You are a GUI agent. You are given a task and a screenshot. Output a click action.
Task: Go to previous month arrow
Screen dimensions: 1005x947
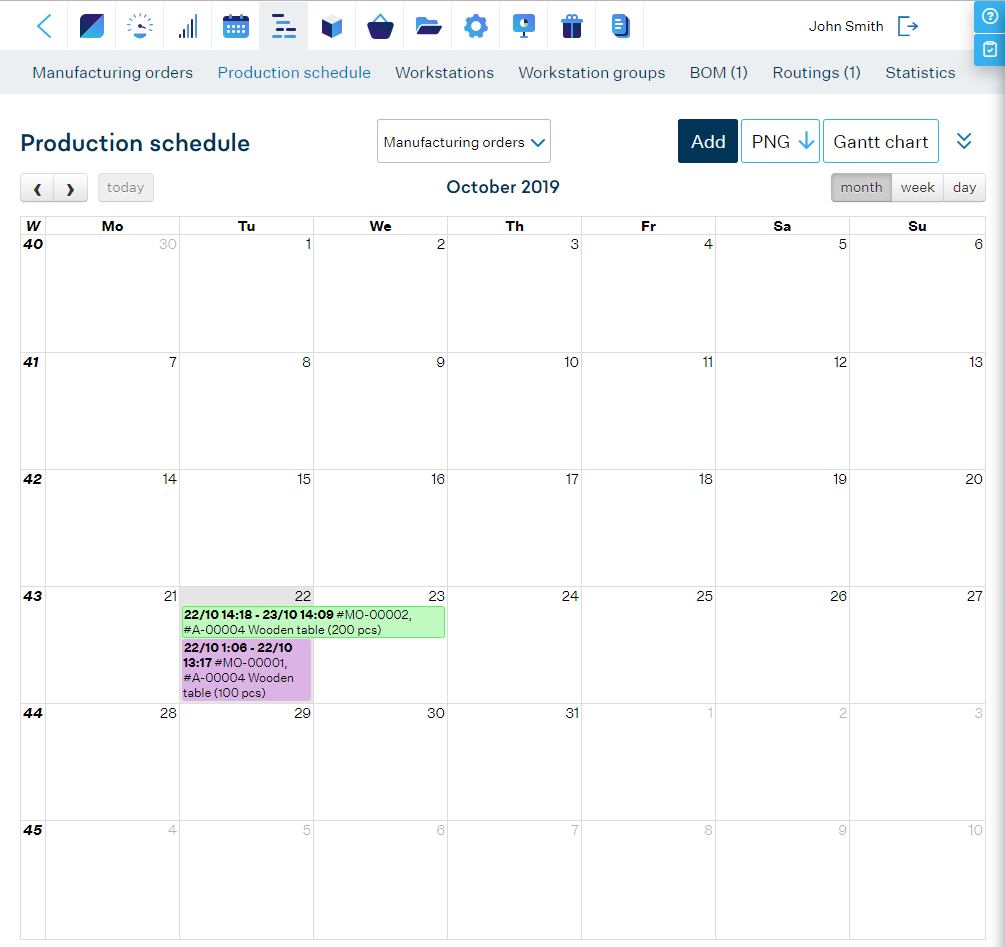[x=37, y=188]
